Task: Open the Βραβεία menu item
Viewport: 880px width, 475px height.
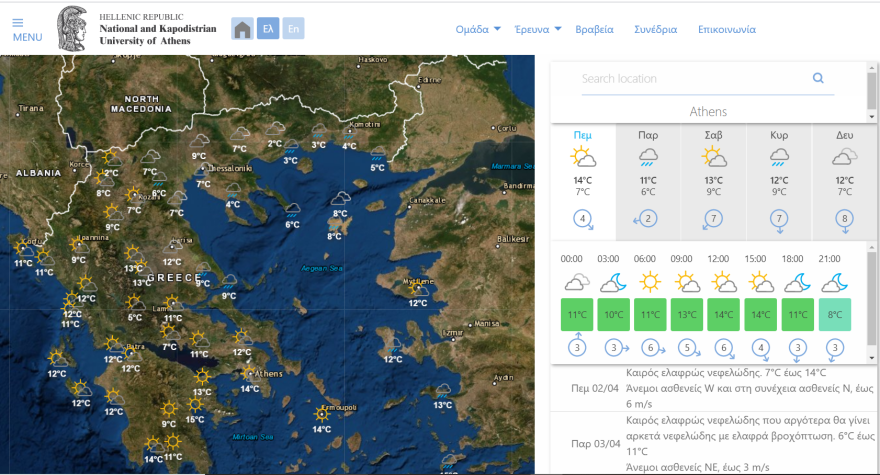Action: (x=595, y=29)
